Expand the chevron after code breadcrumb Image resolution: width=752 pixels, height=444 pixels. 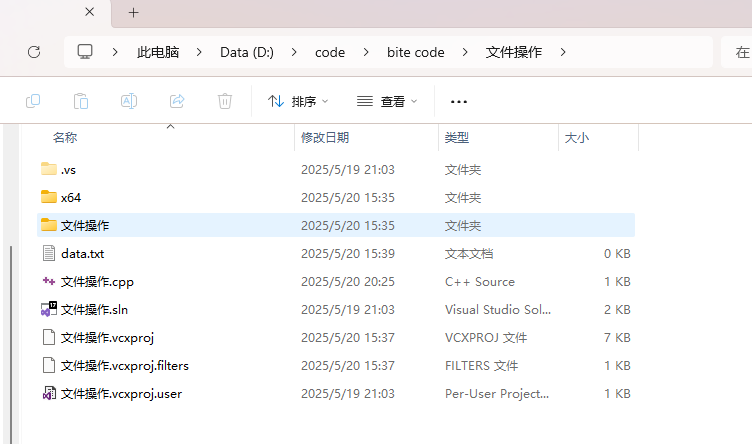(366, 52)
